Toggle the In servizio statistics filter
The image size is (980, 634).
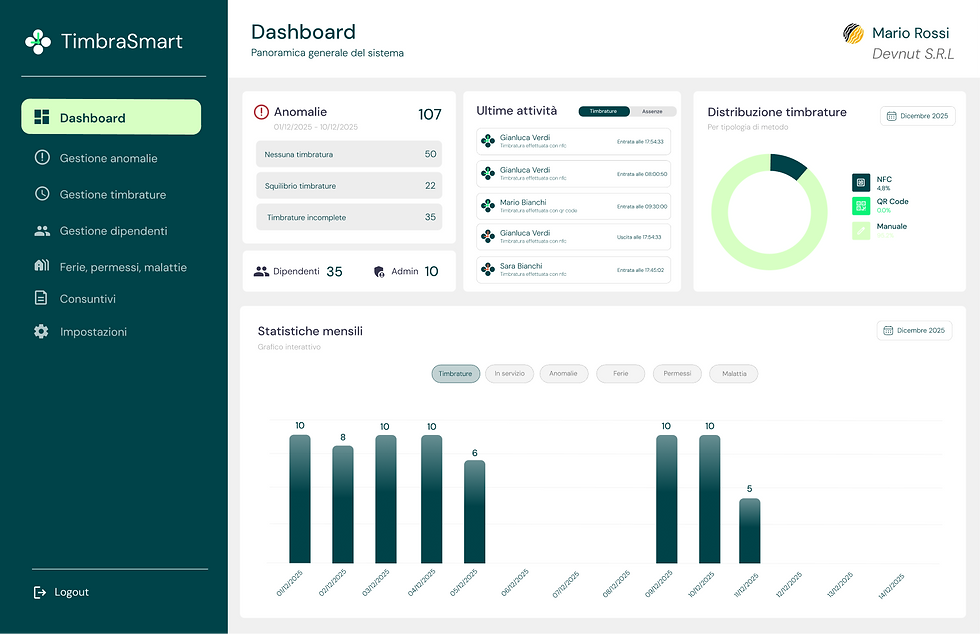coord(509,373)
